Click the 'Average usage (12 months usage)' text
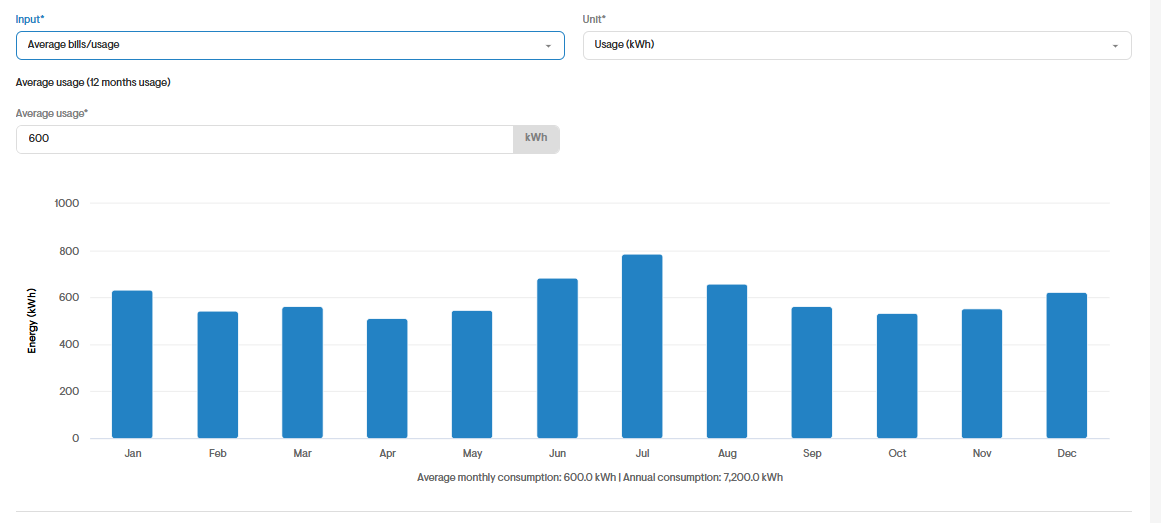 [93, 83]
